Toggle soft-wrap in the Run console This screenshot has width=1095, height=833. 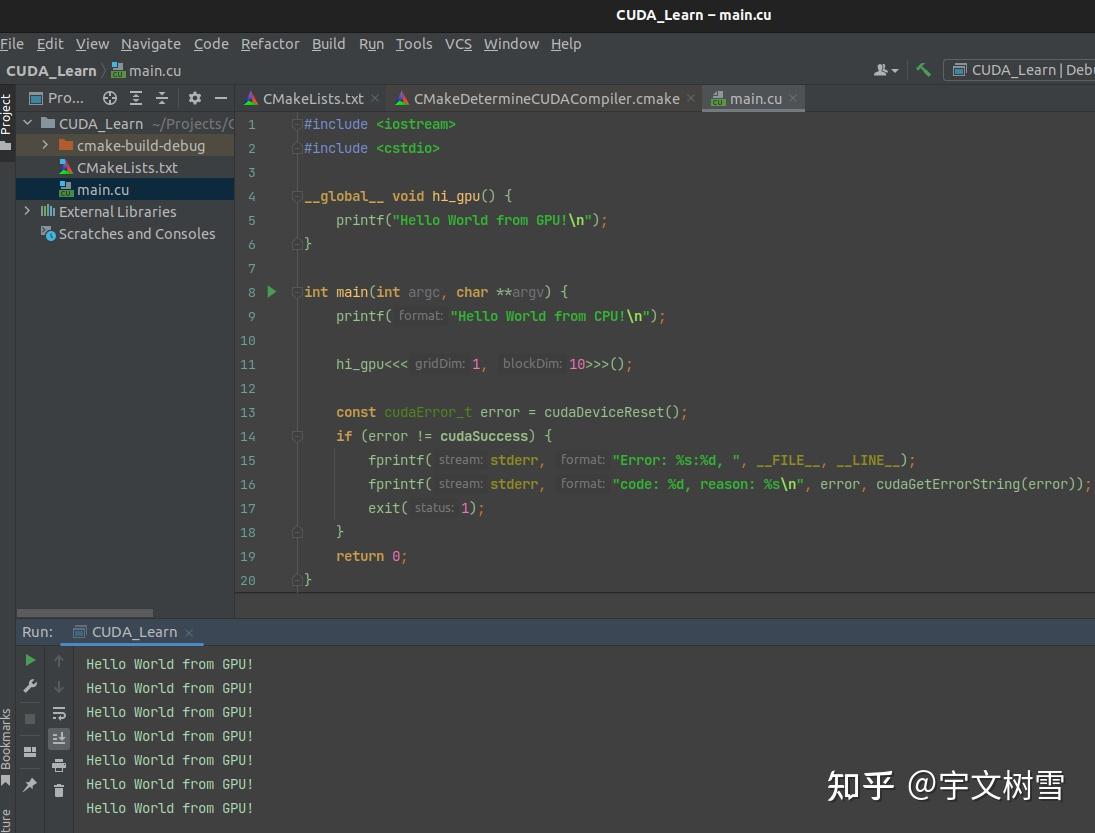tap(59, 712)
